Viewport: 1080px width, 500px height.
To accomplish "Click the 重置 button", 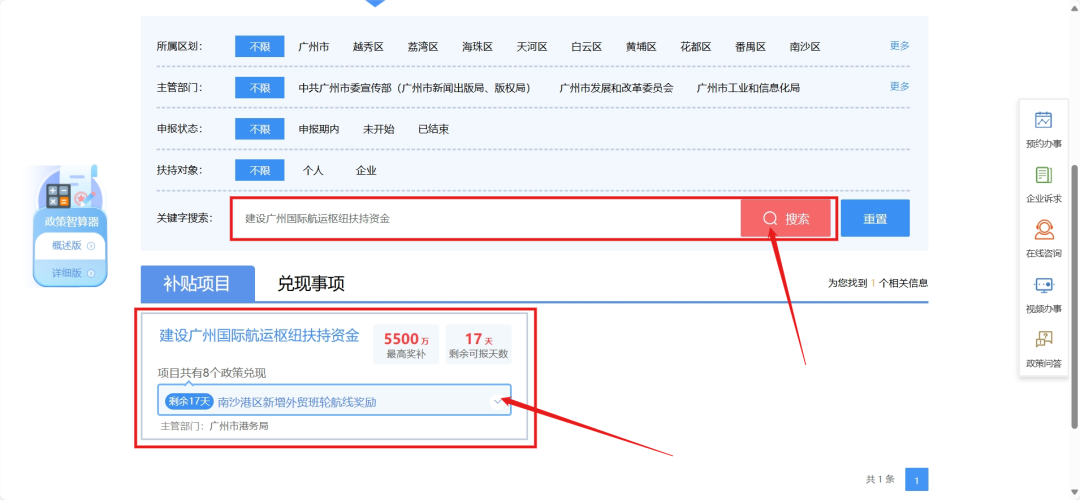I will (x=875, y=218).
